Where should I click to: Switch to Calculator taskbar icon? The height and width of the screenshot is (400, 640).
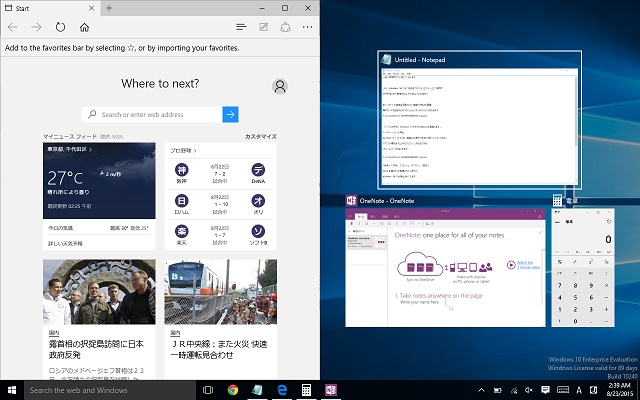[x=306, y=390]
